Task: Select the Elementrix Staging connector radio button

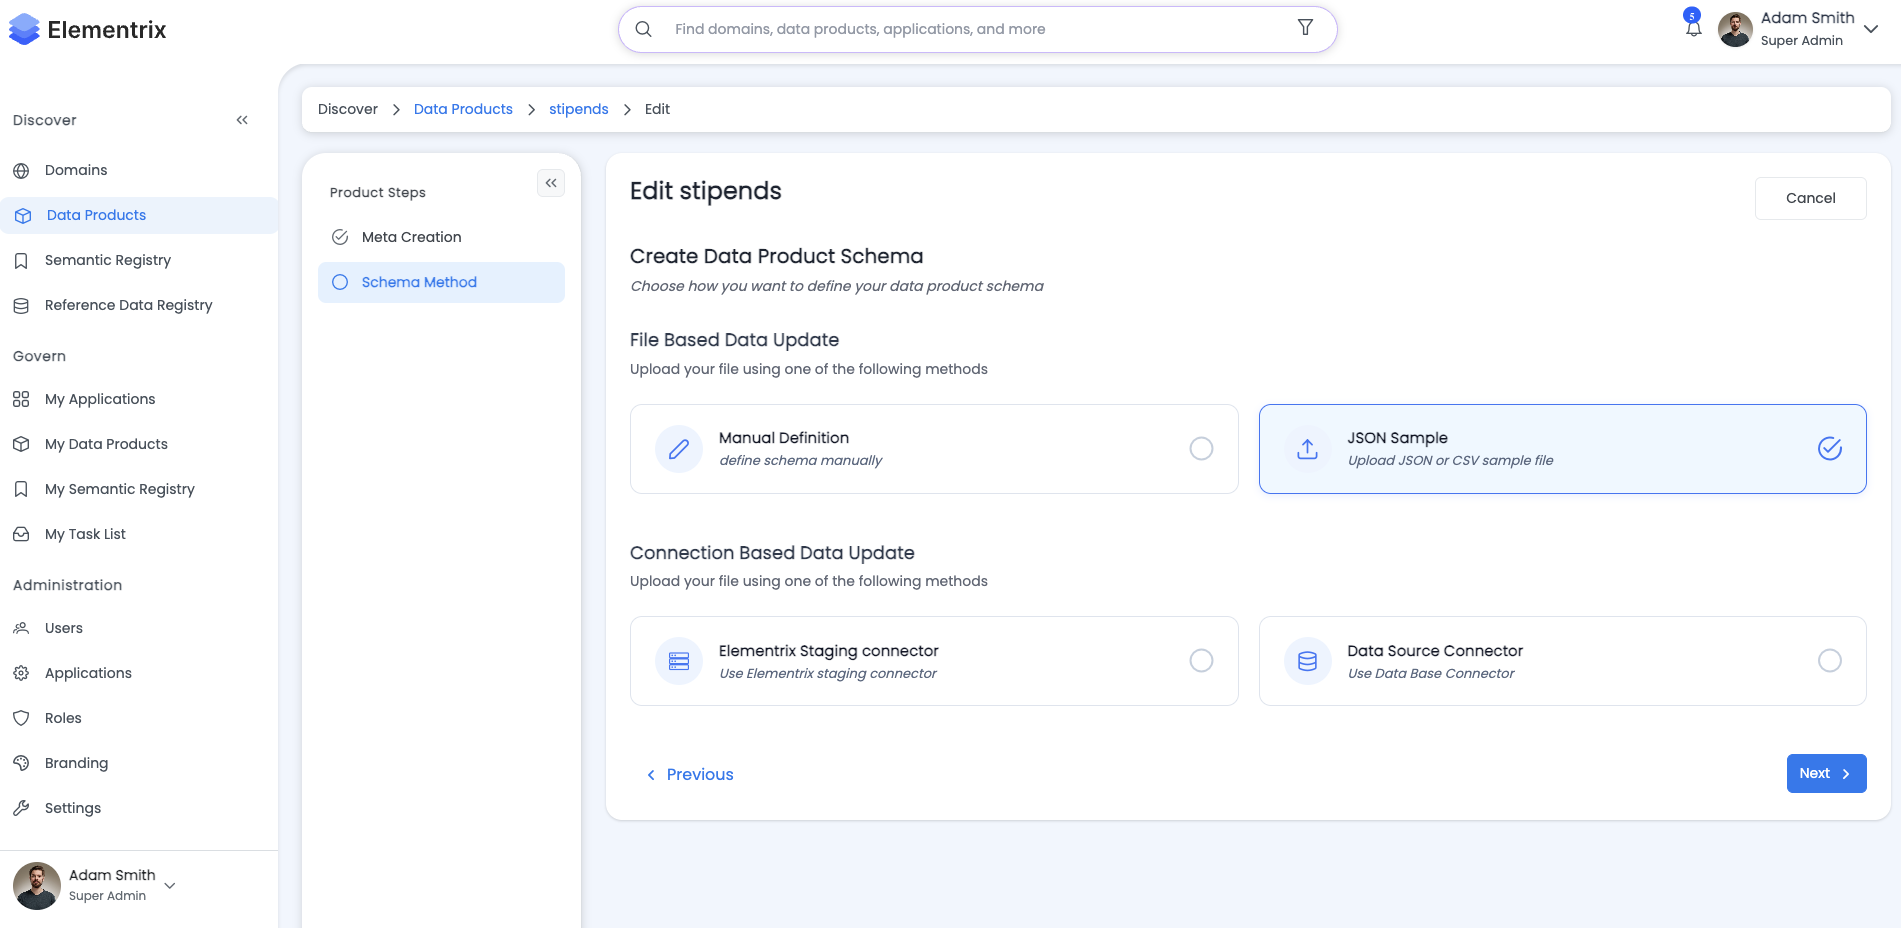Action: (1201, 661)
